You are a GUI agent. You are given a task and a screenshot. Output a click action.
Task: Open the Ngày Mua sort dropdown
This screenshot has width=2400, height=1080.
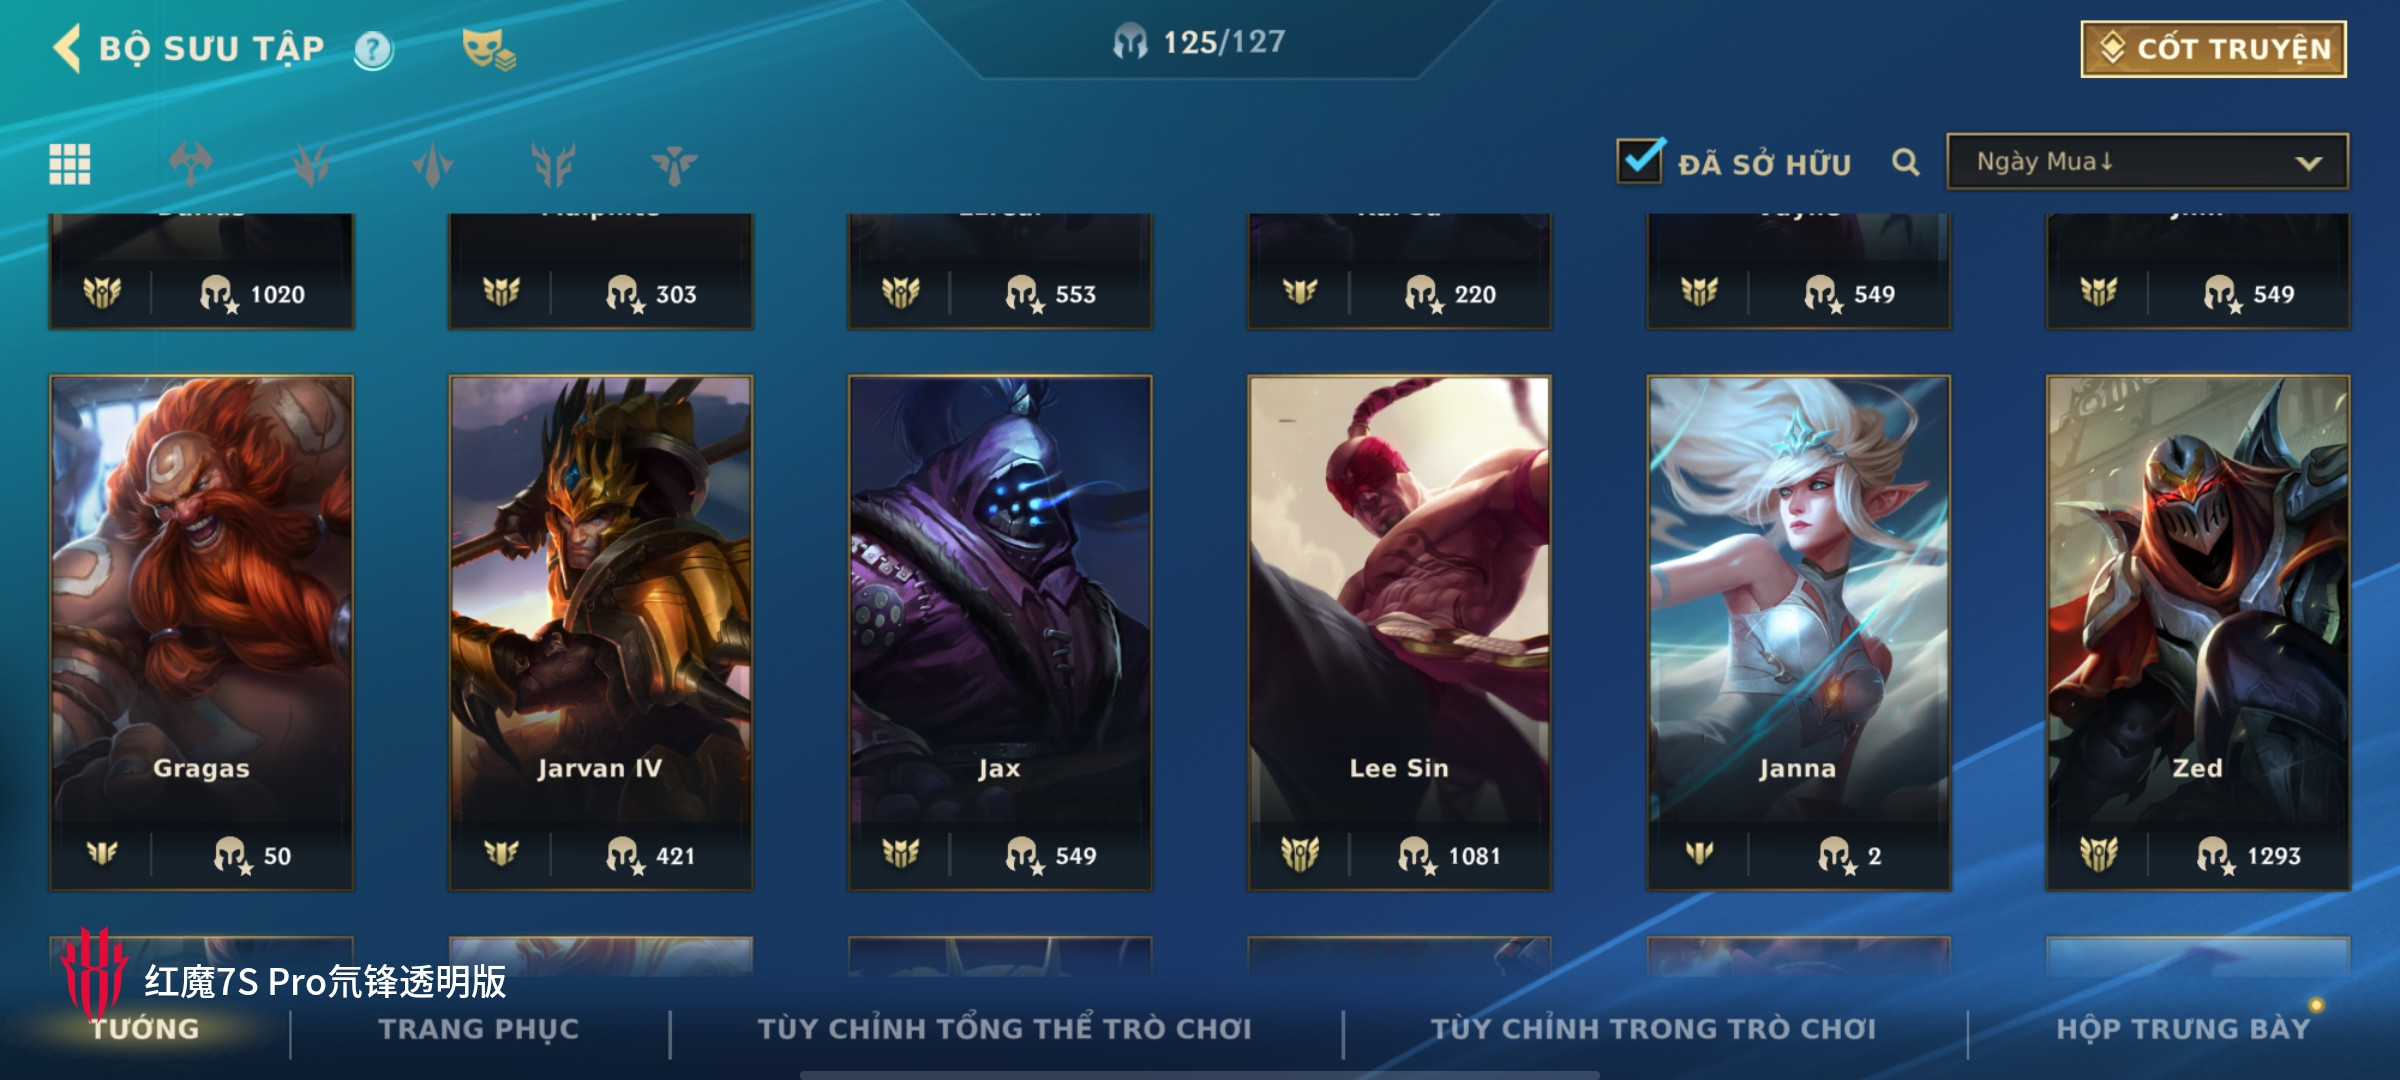pos(2147,161)
